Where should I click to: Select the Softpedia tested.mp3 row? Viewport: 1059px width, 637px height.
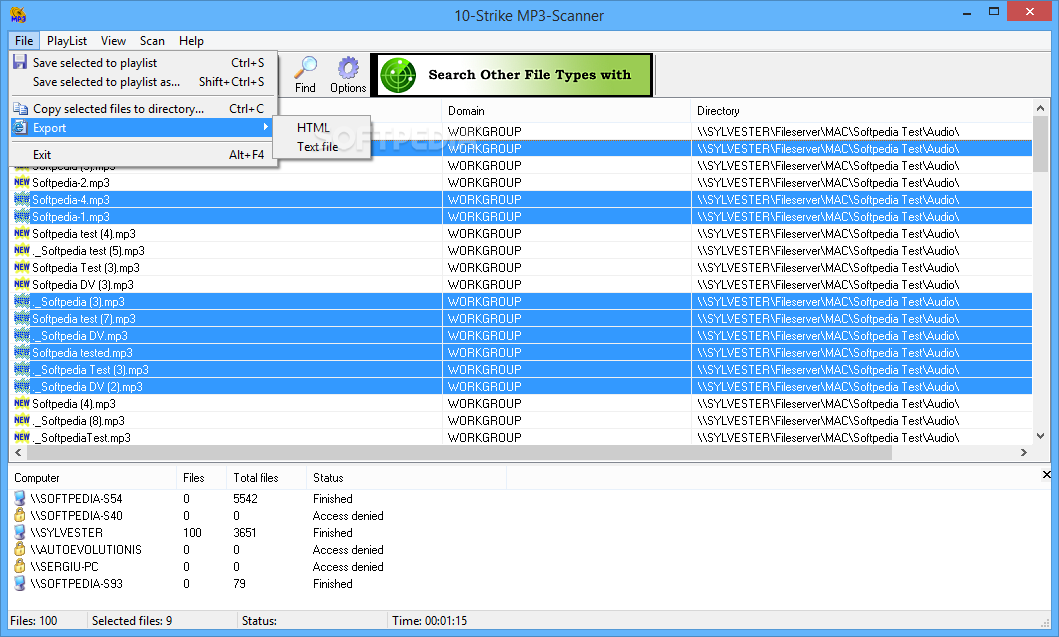(x=521, y=353)
